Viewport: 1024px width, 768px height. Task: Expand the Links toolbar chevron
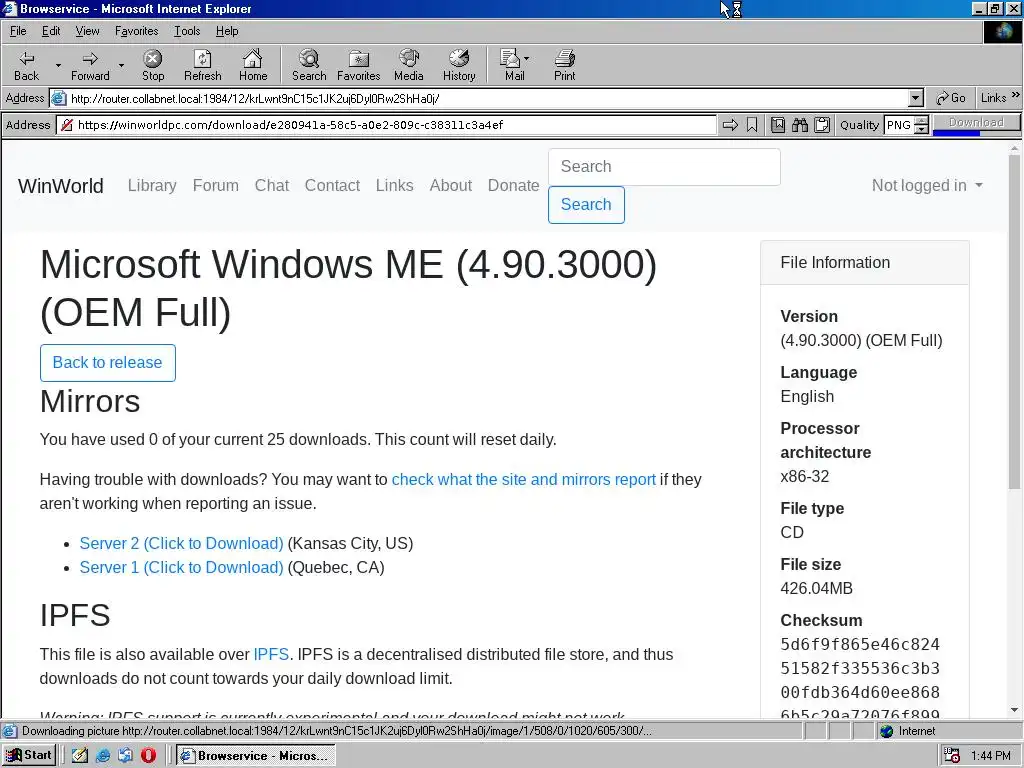(x=1016, y=95)
